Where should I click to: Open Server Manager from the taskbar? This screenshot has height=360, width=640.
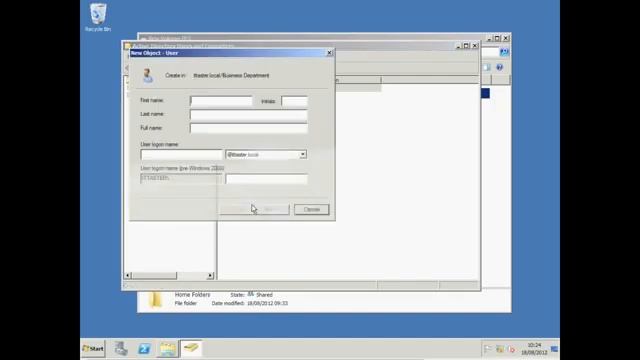point(121,349)
